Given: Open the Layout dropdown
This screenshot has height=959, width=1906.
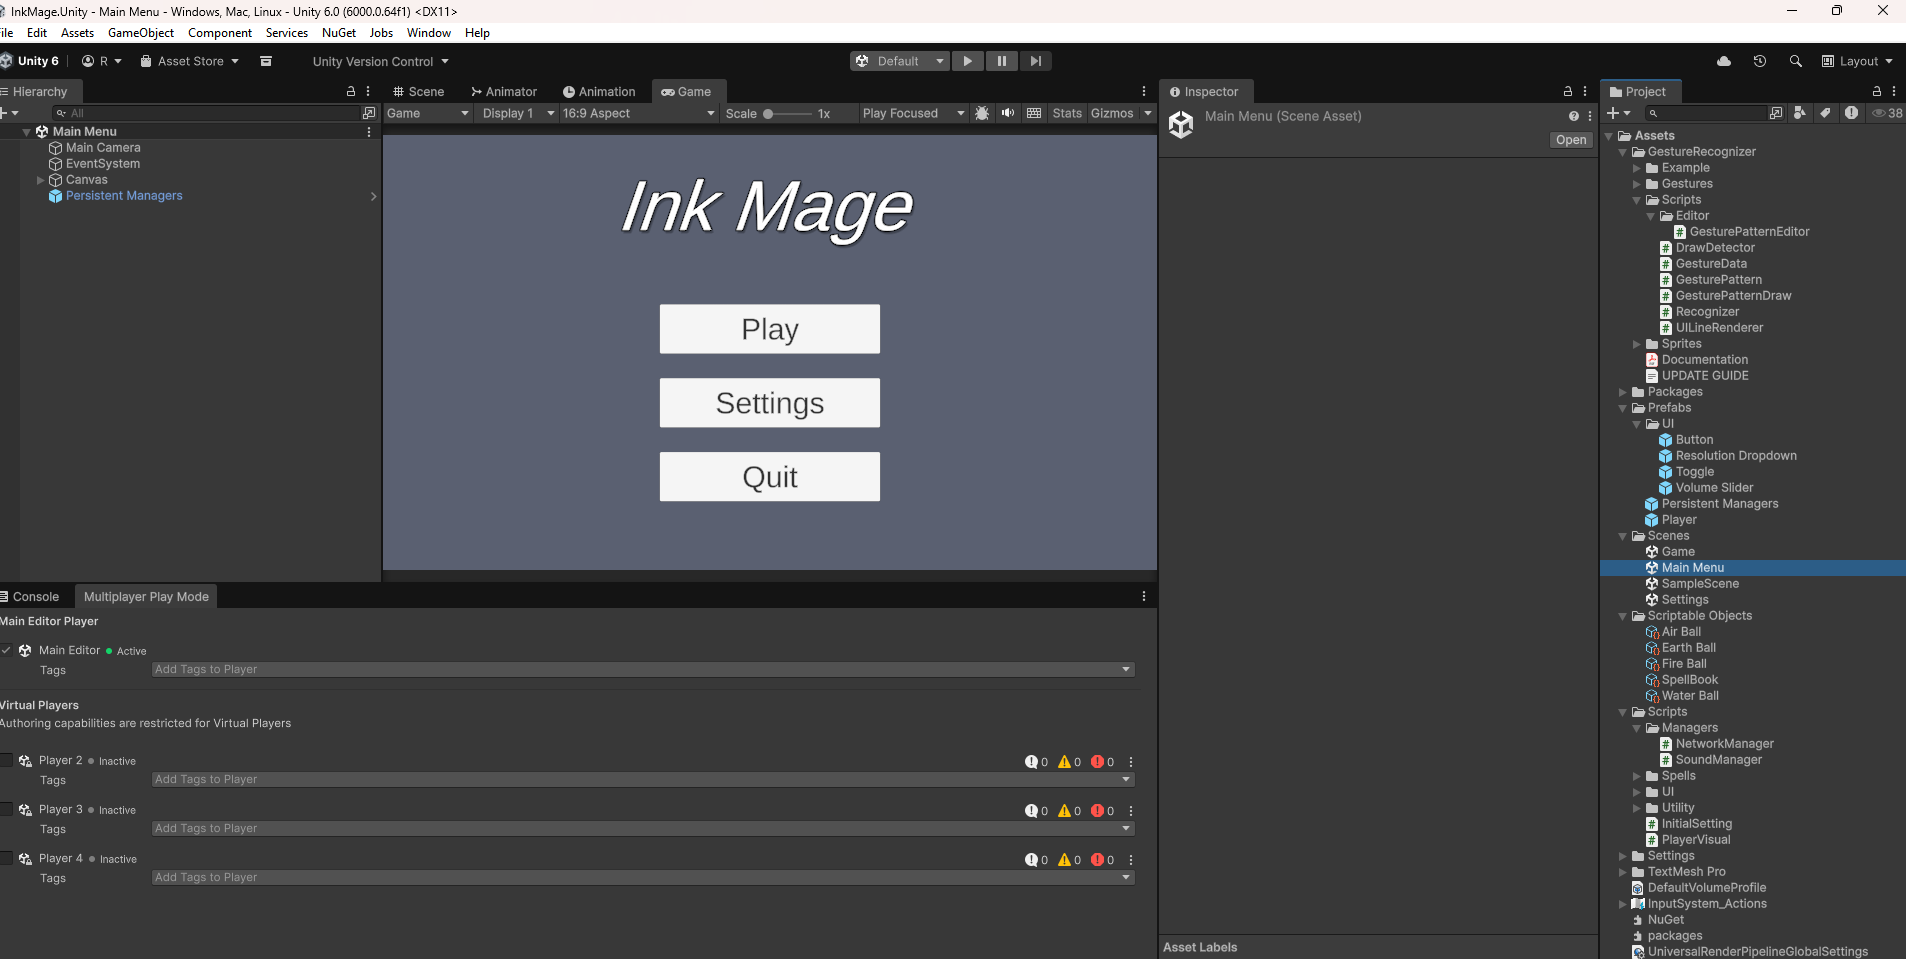Looking at the screenshot, I should [1857, 61].
